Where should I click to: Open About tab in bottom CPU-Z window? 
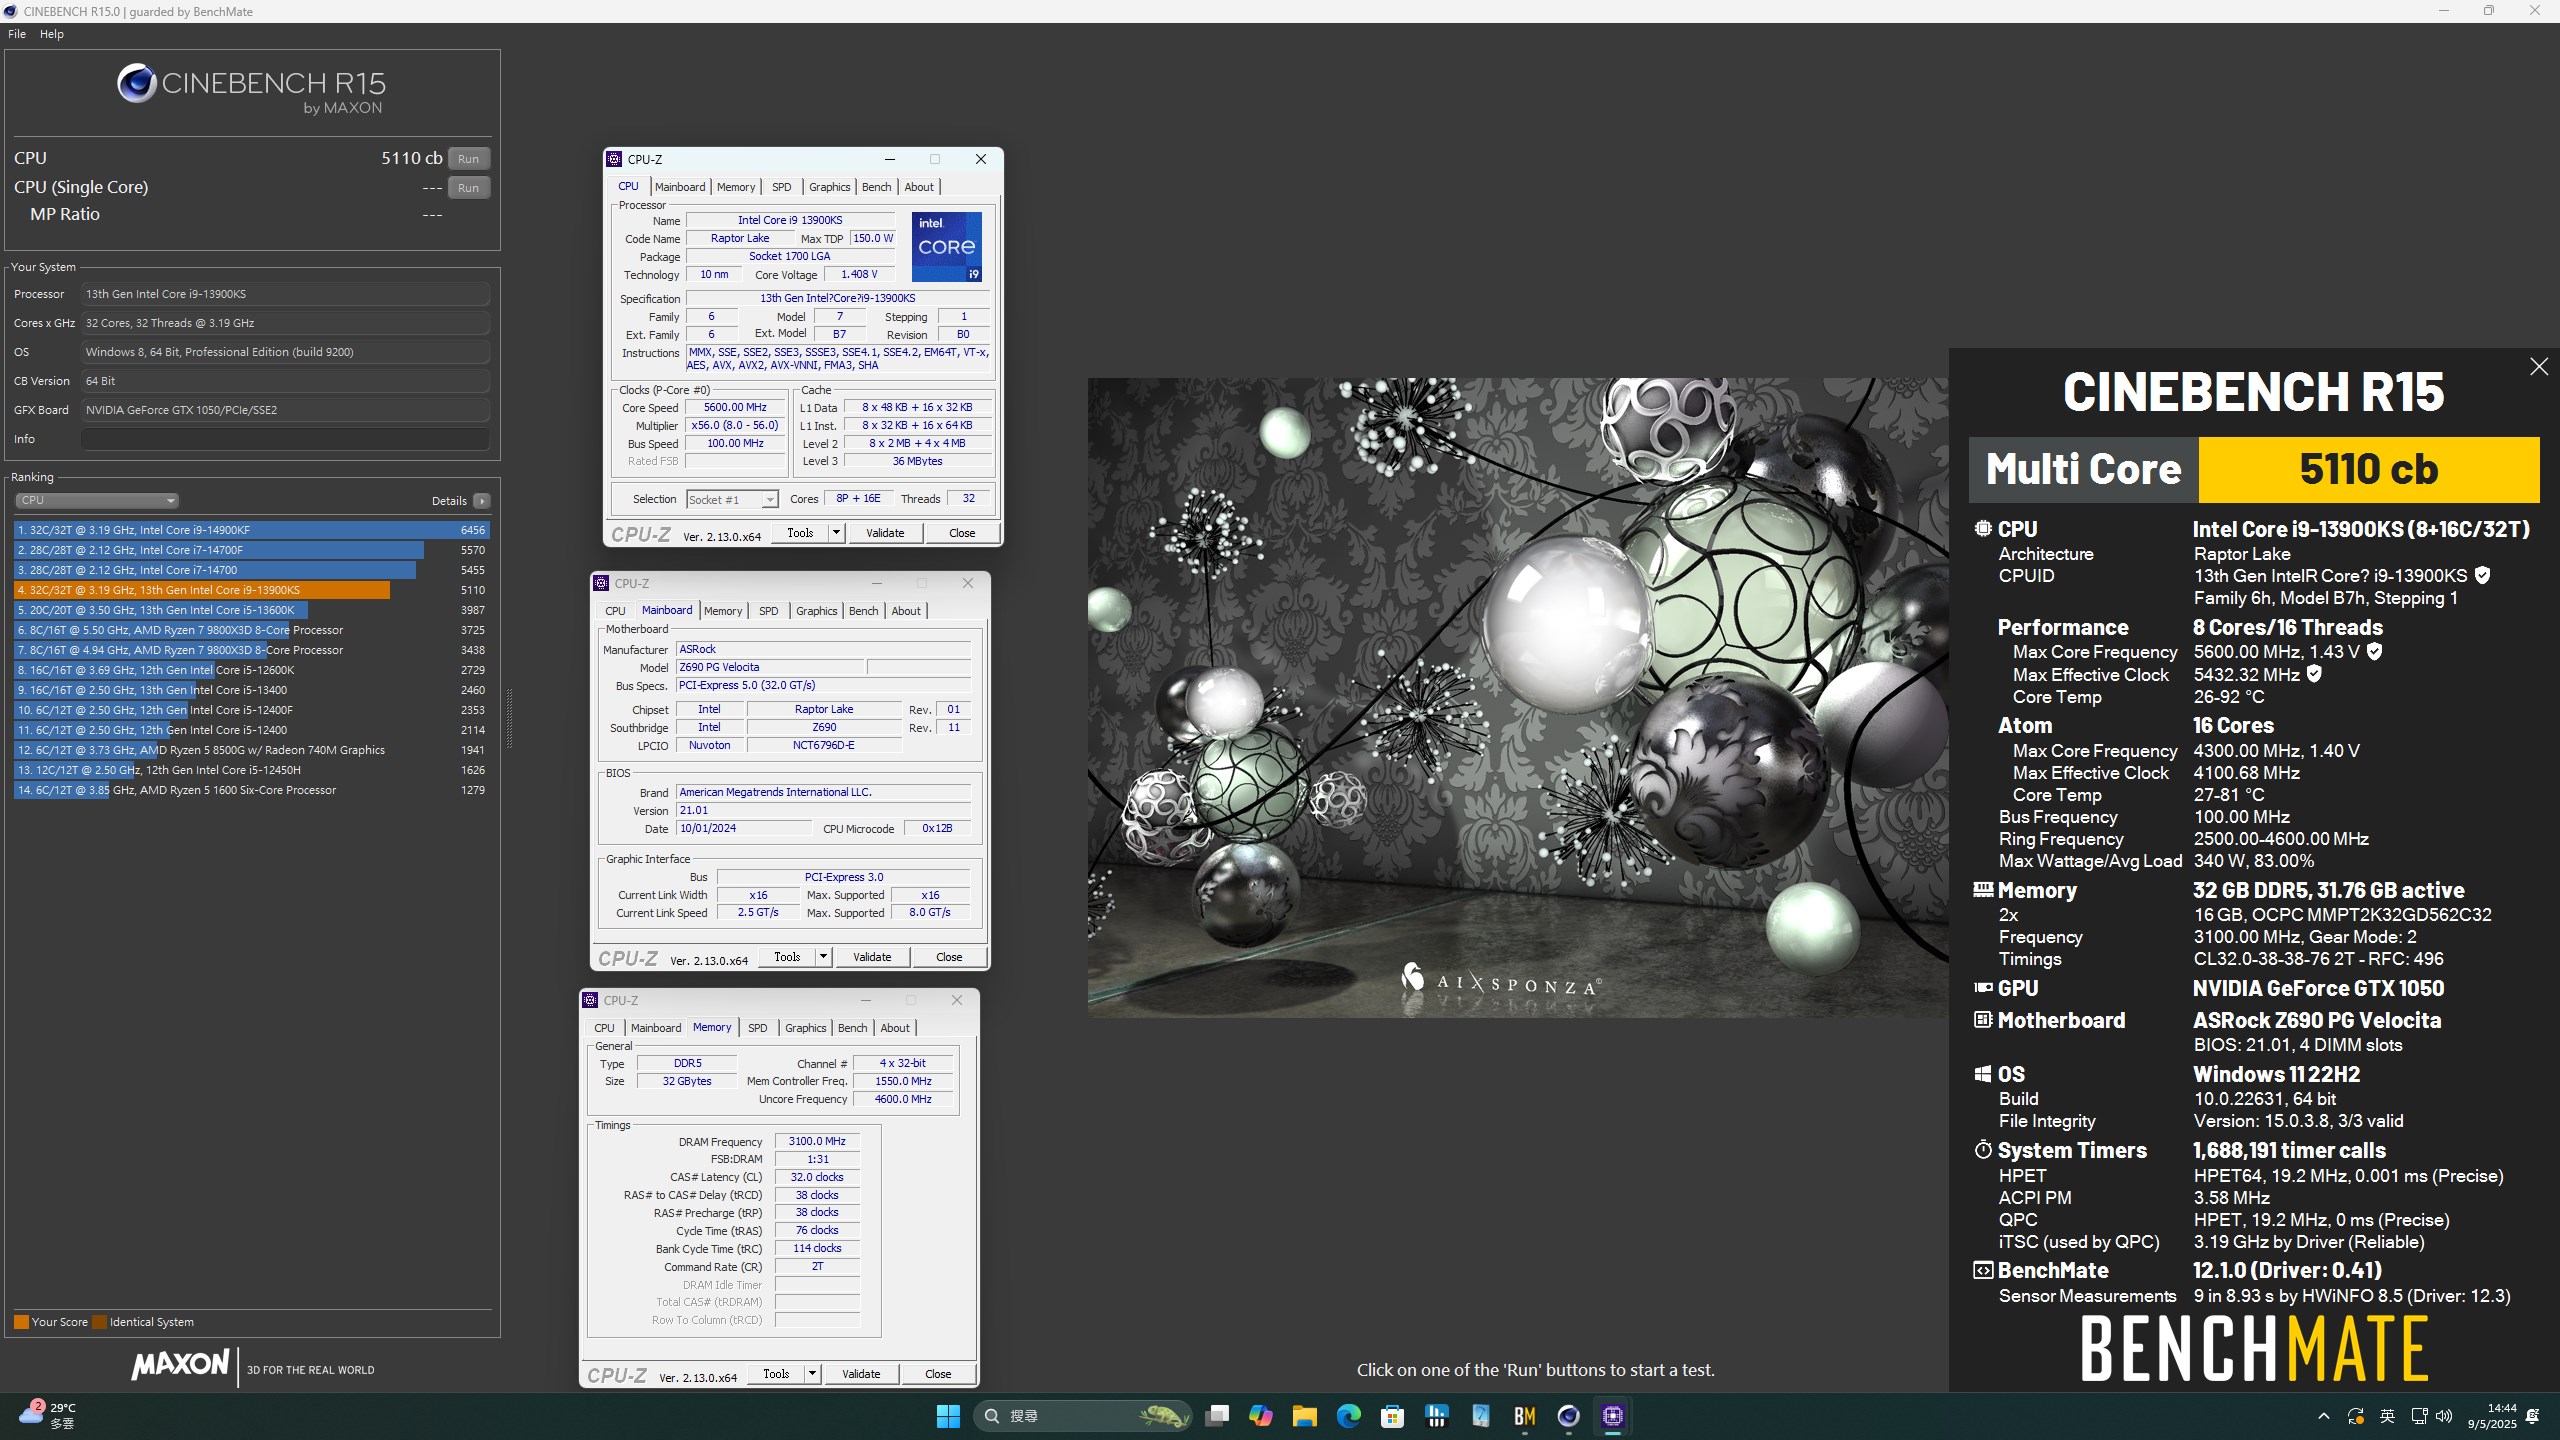[x=895, y=1028]
